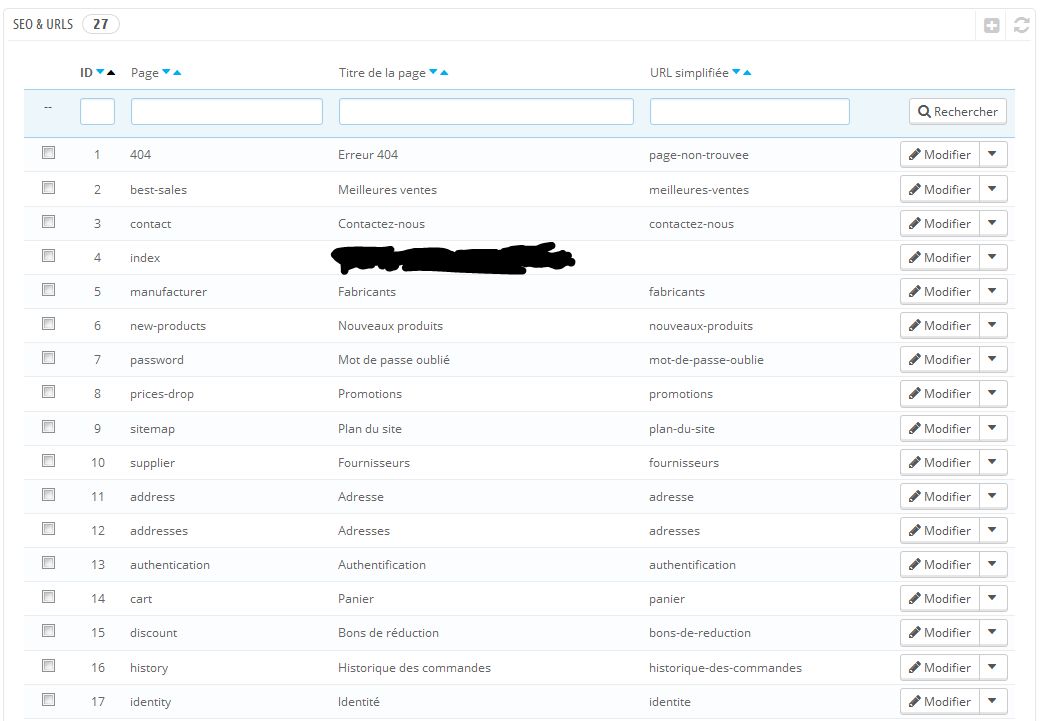Refresh the SEO & URLs list

coord(1021,25)
